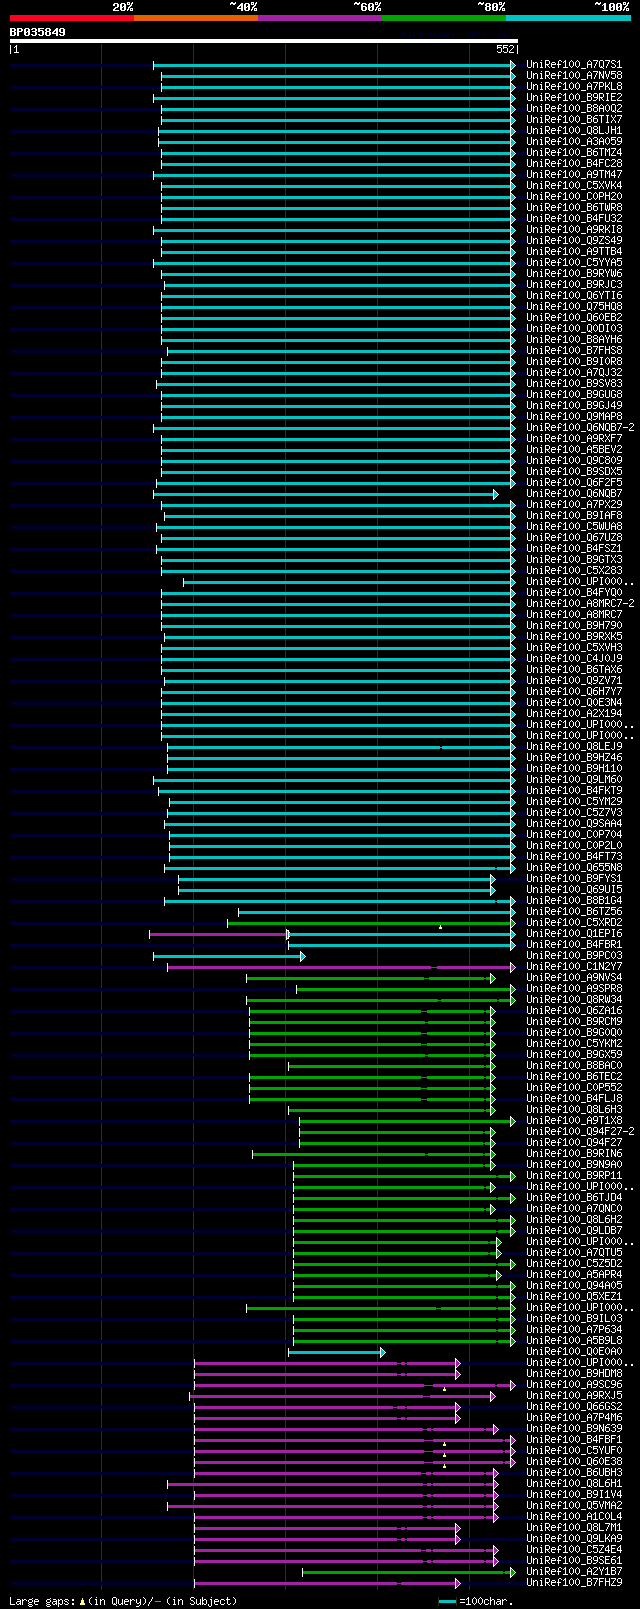This screenshot has height=1609, width=640.
Task: Select the UniRef100_Q69UI5 label
Action: (574, 890)
